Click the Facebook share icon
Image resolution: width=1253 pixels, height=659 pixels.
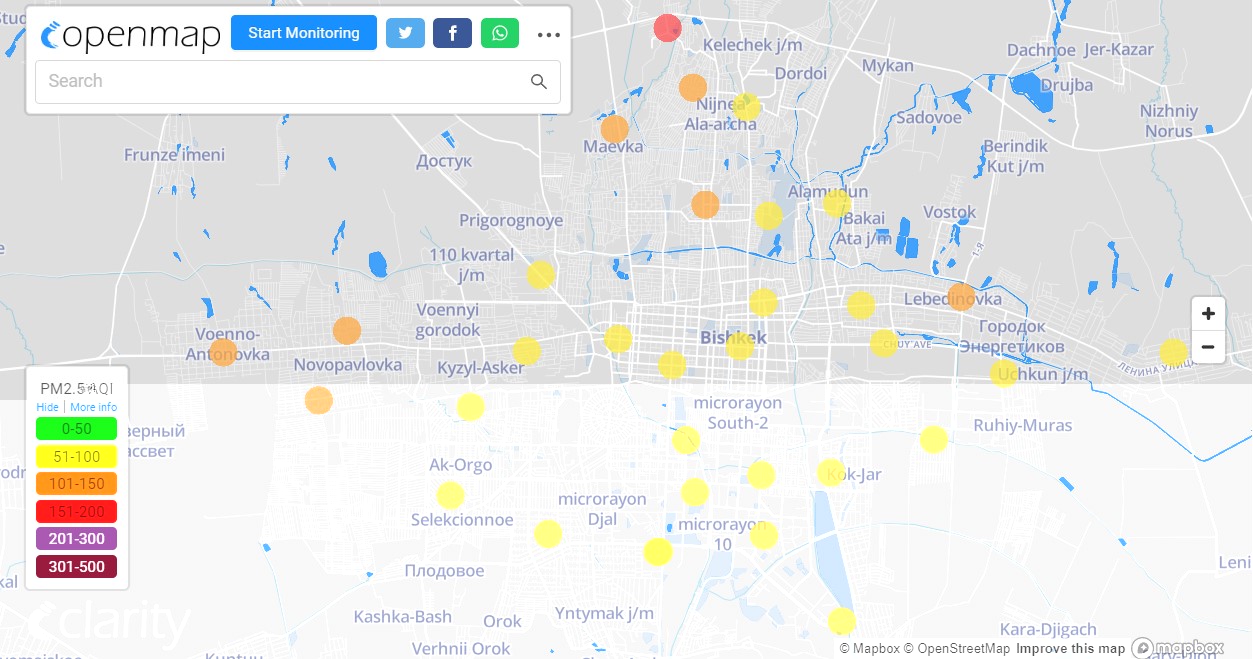452,33
